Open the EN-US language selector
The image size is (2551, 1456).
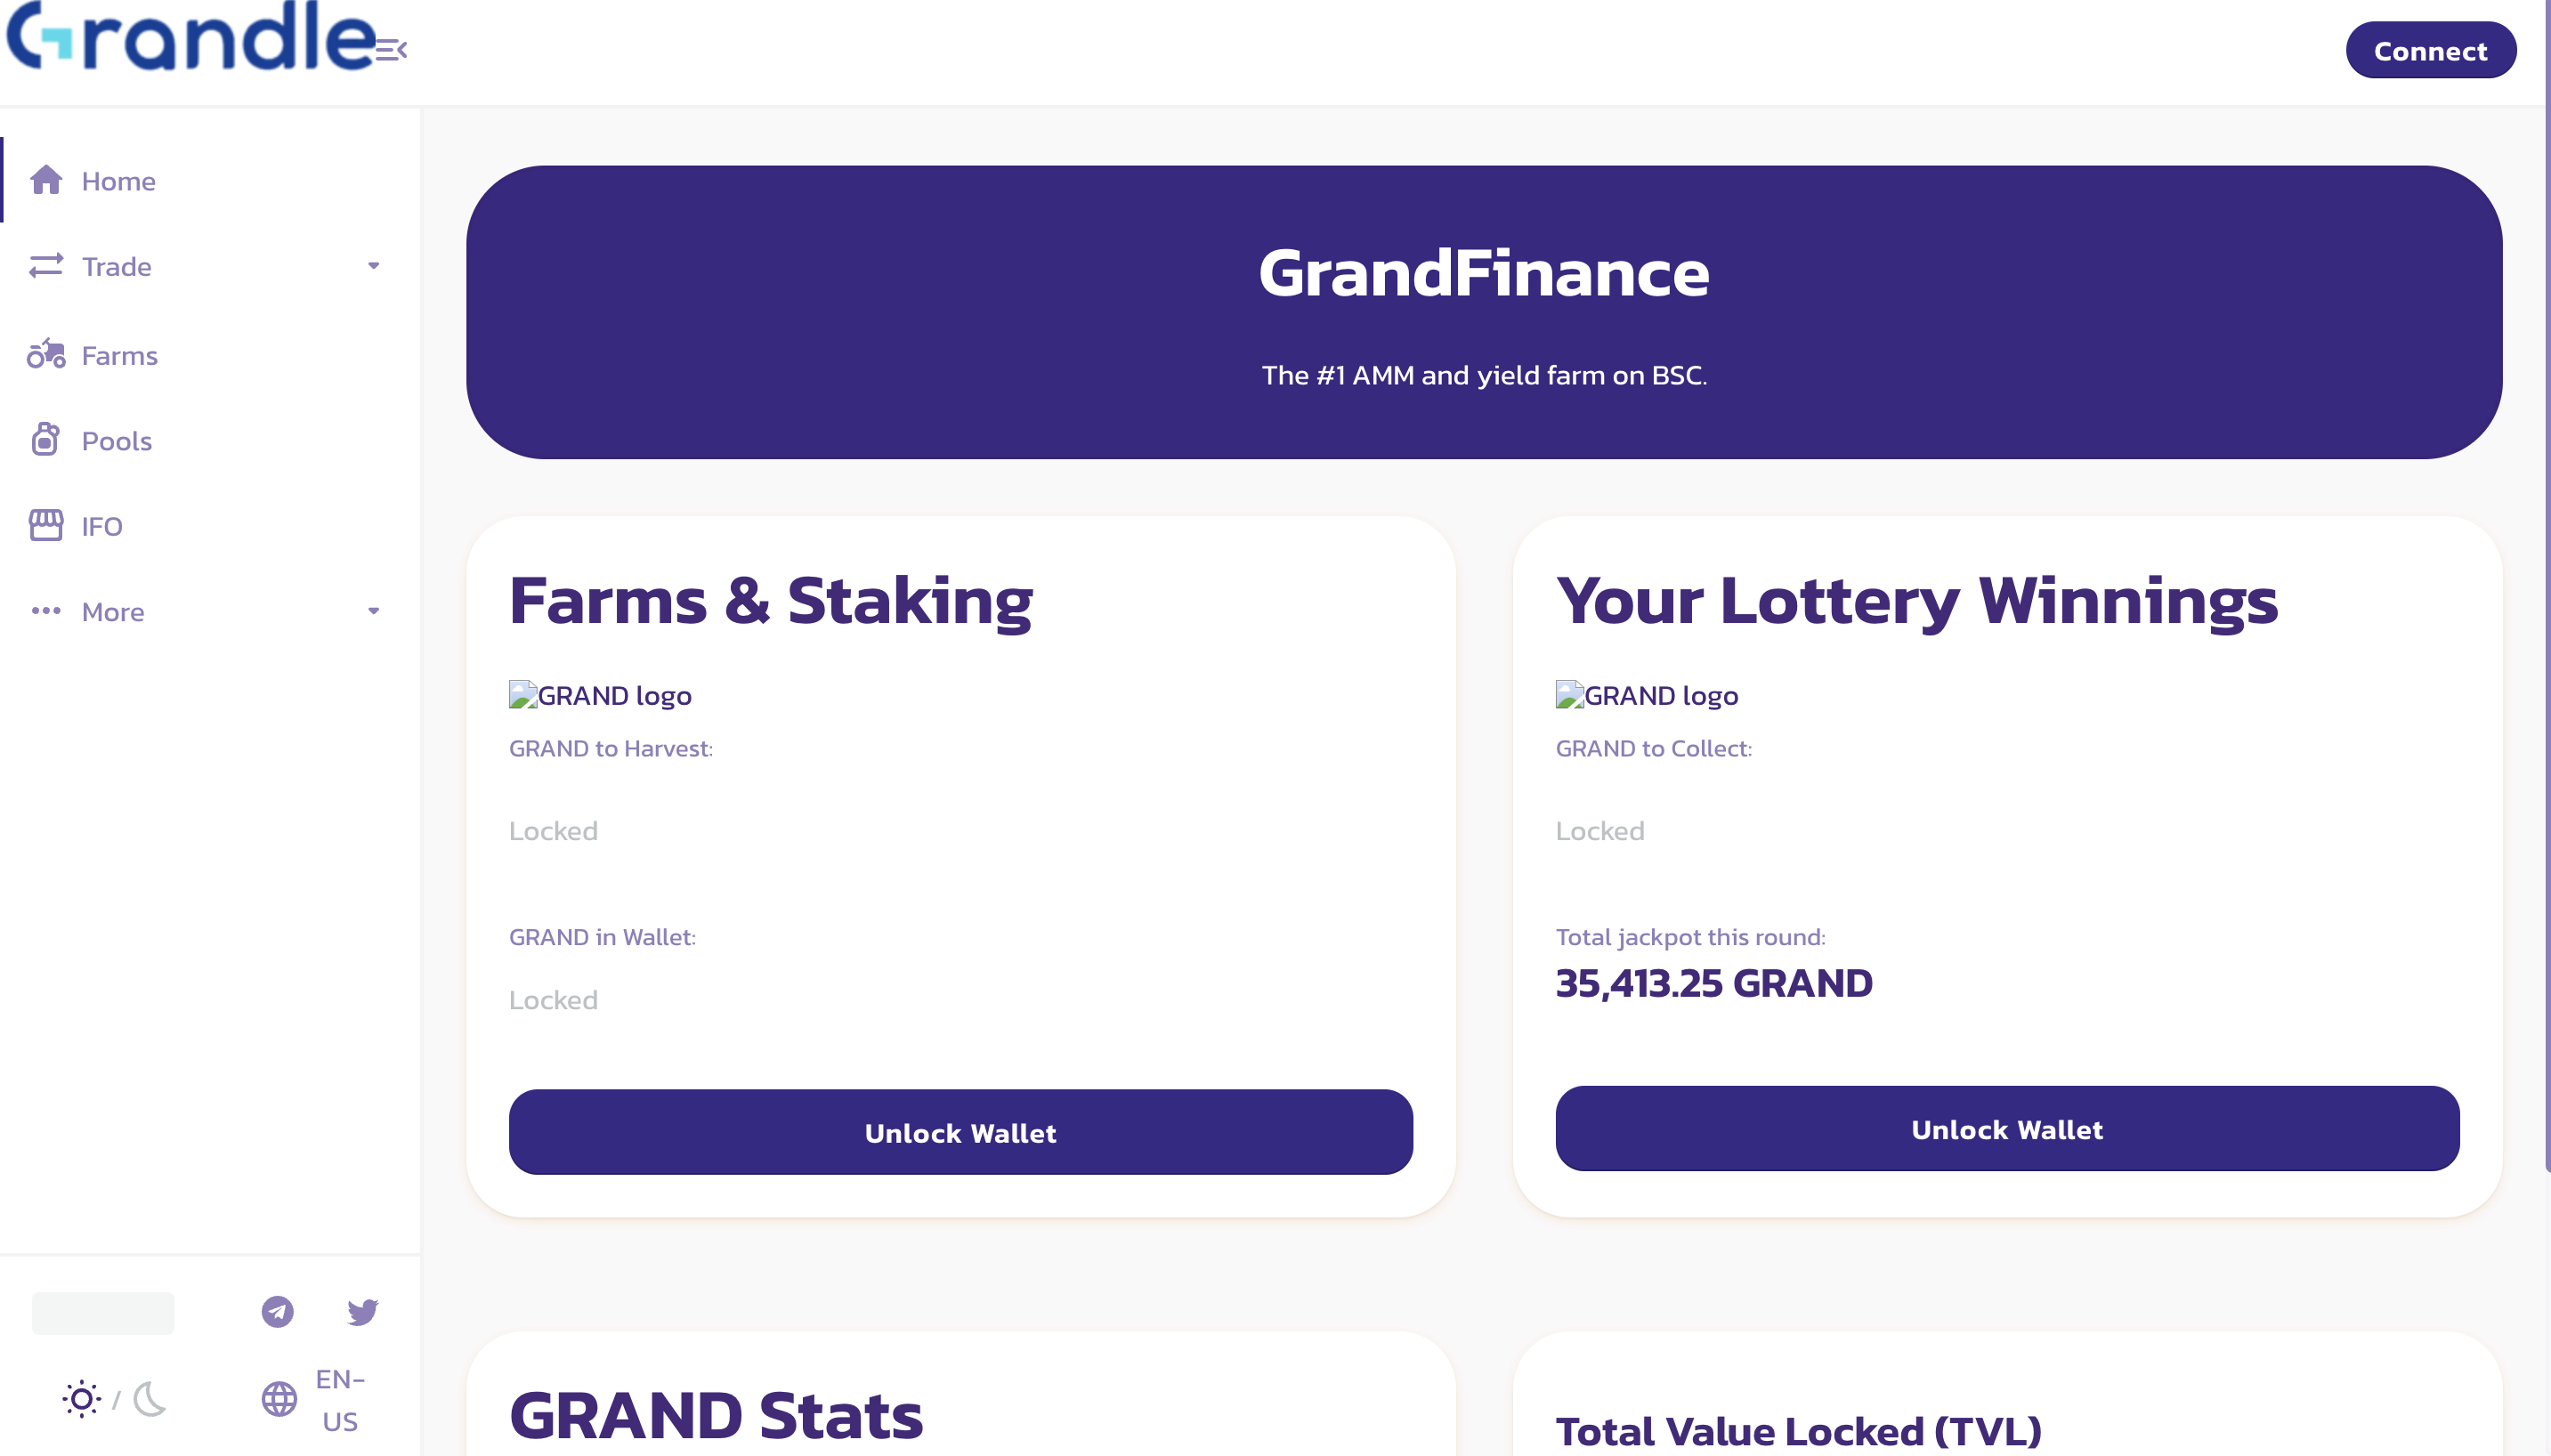click(340, 1400)
